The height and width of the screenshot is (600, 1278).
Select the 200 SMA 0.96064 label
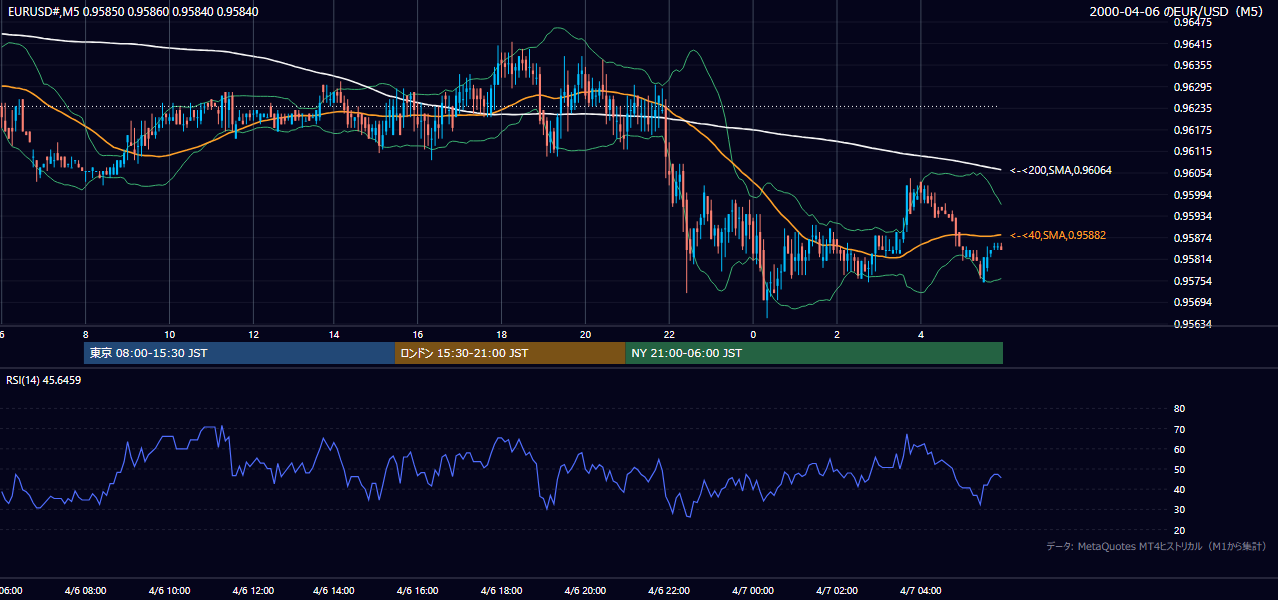click(x=1061, y=170)
